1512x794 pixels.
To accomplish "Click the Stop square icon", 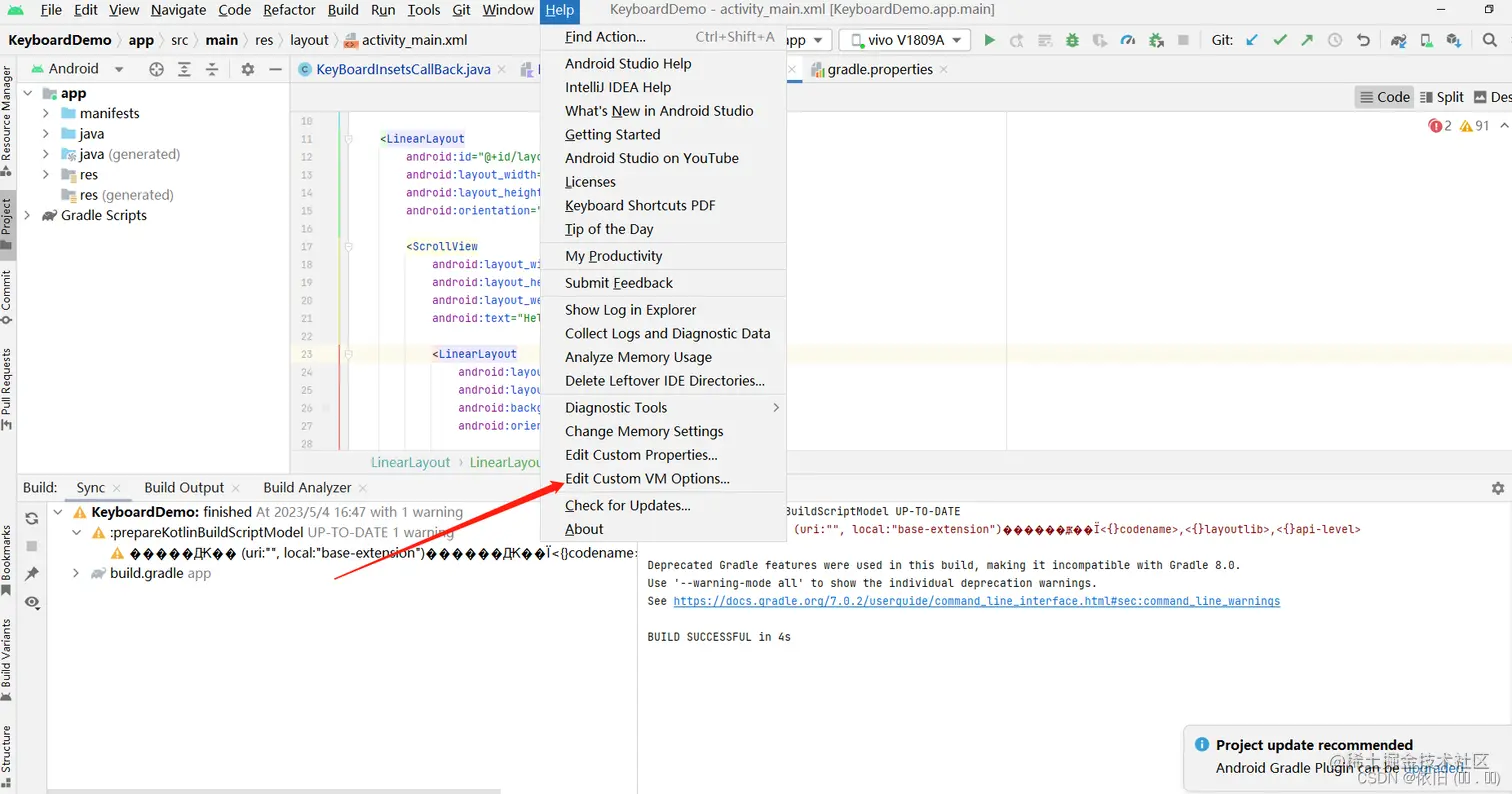I will coord(1183,40).
